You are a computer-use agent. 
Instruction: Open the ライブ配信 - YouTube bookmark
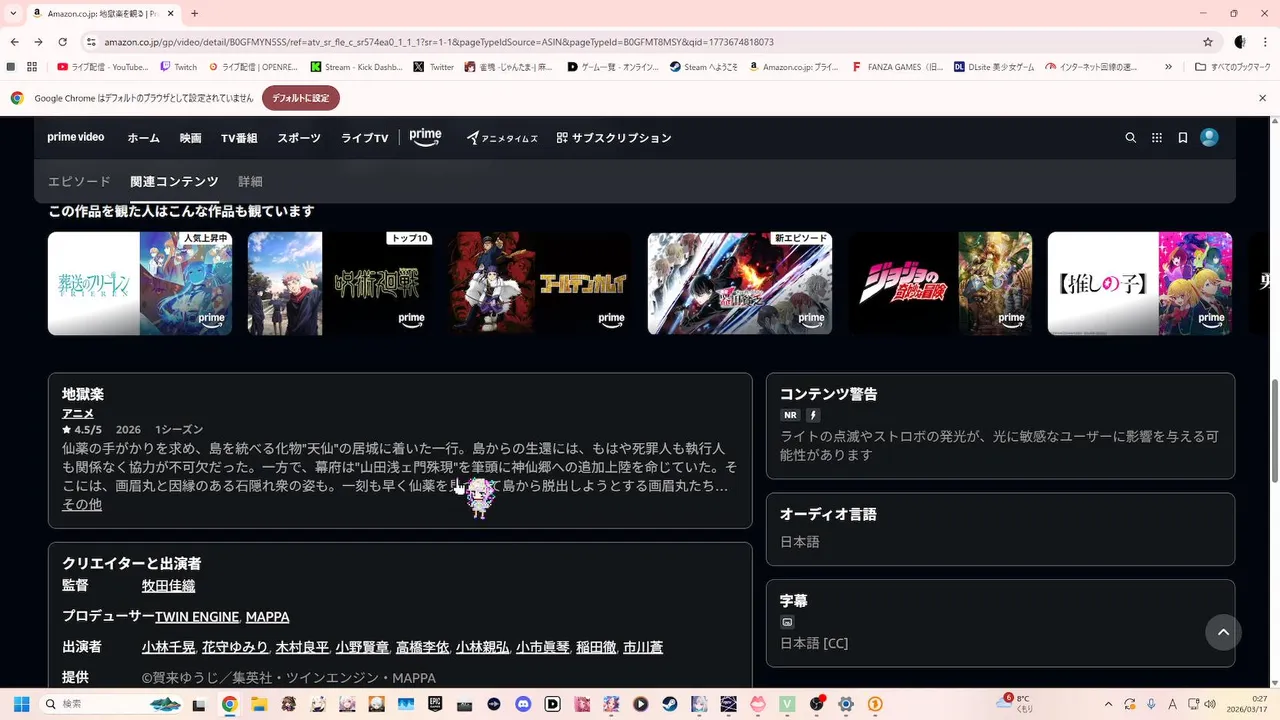[x=103, y=67]
